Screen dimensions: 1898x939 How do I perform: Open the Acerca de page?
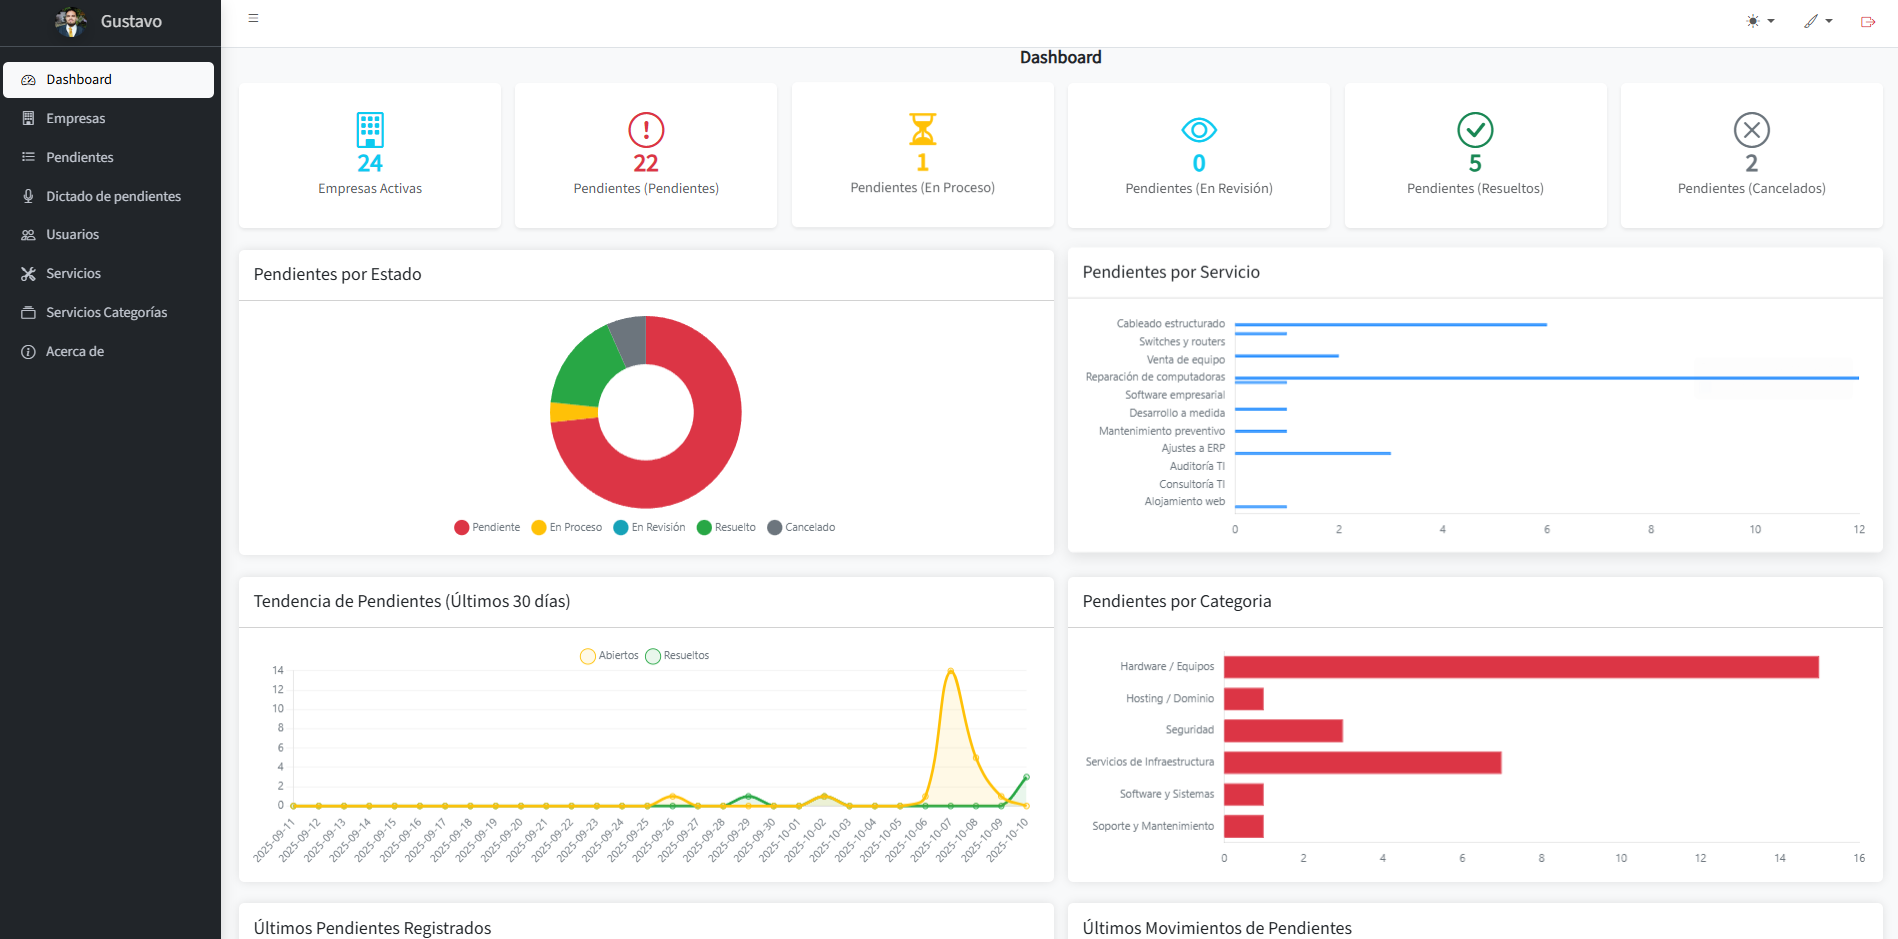75,351
